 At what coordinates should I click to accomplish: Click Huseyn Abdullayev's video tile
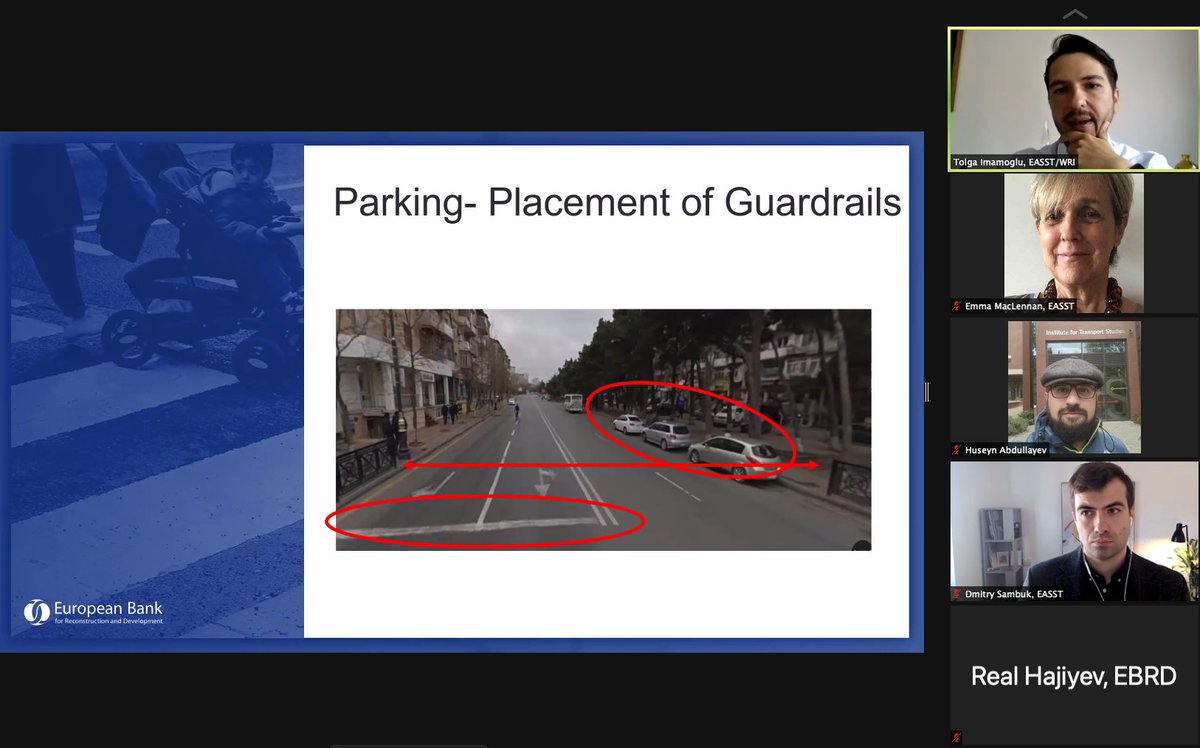pyautogui.click(x=1072, y=387)
